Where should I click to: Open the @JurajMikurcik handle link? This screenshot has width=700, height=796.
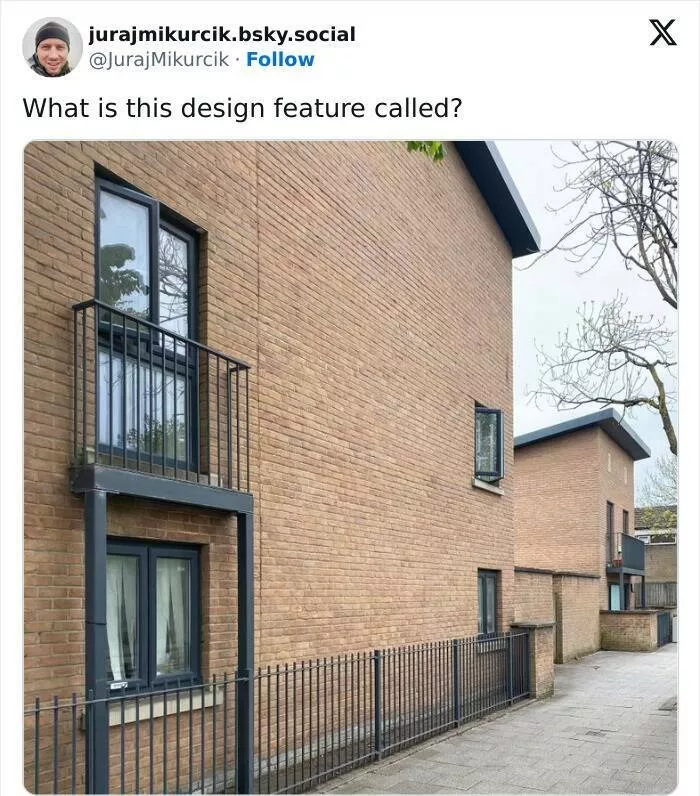click(159, 59)
